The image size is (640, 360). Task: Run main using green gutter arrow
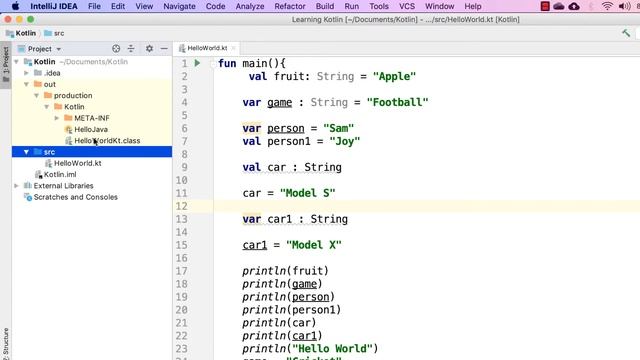tap(197, 63)
